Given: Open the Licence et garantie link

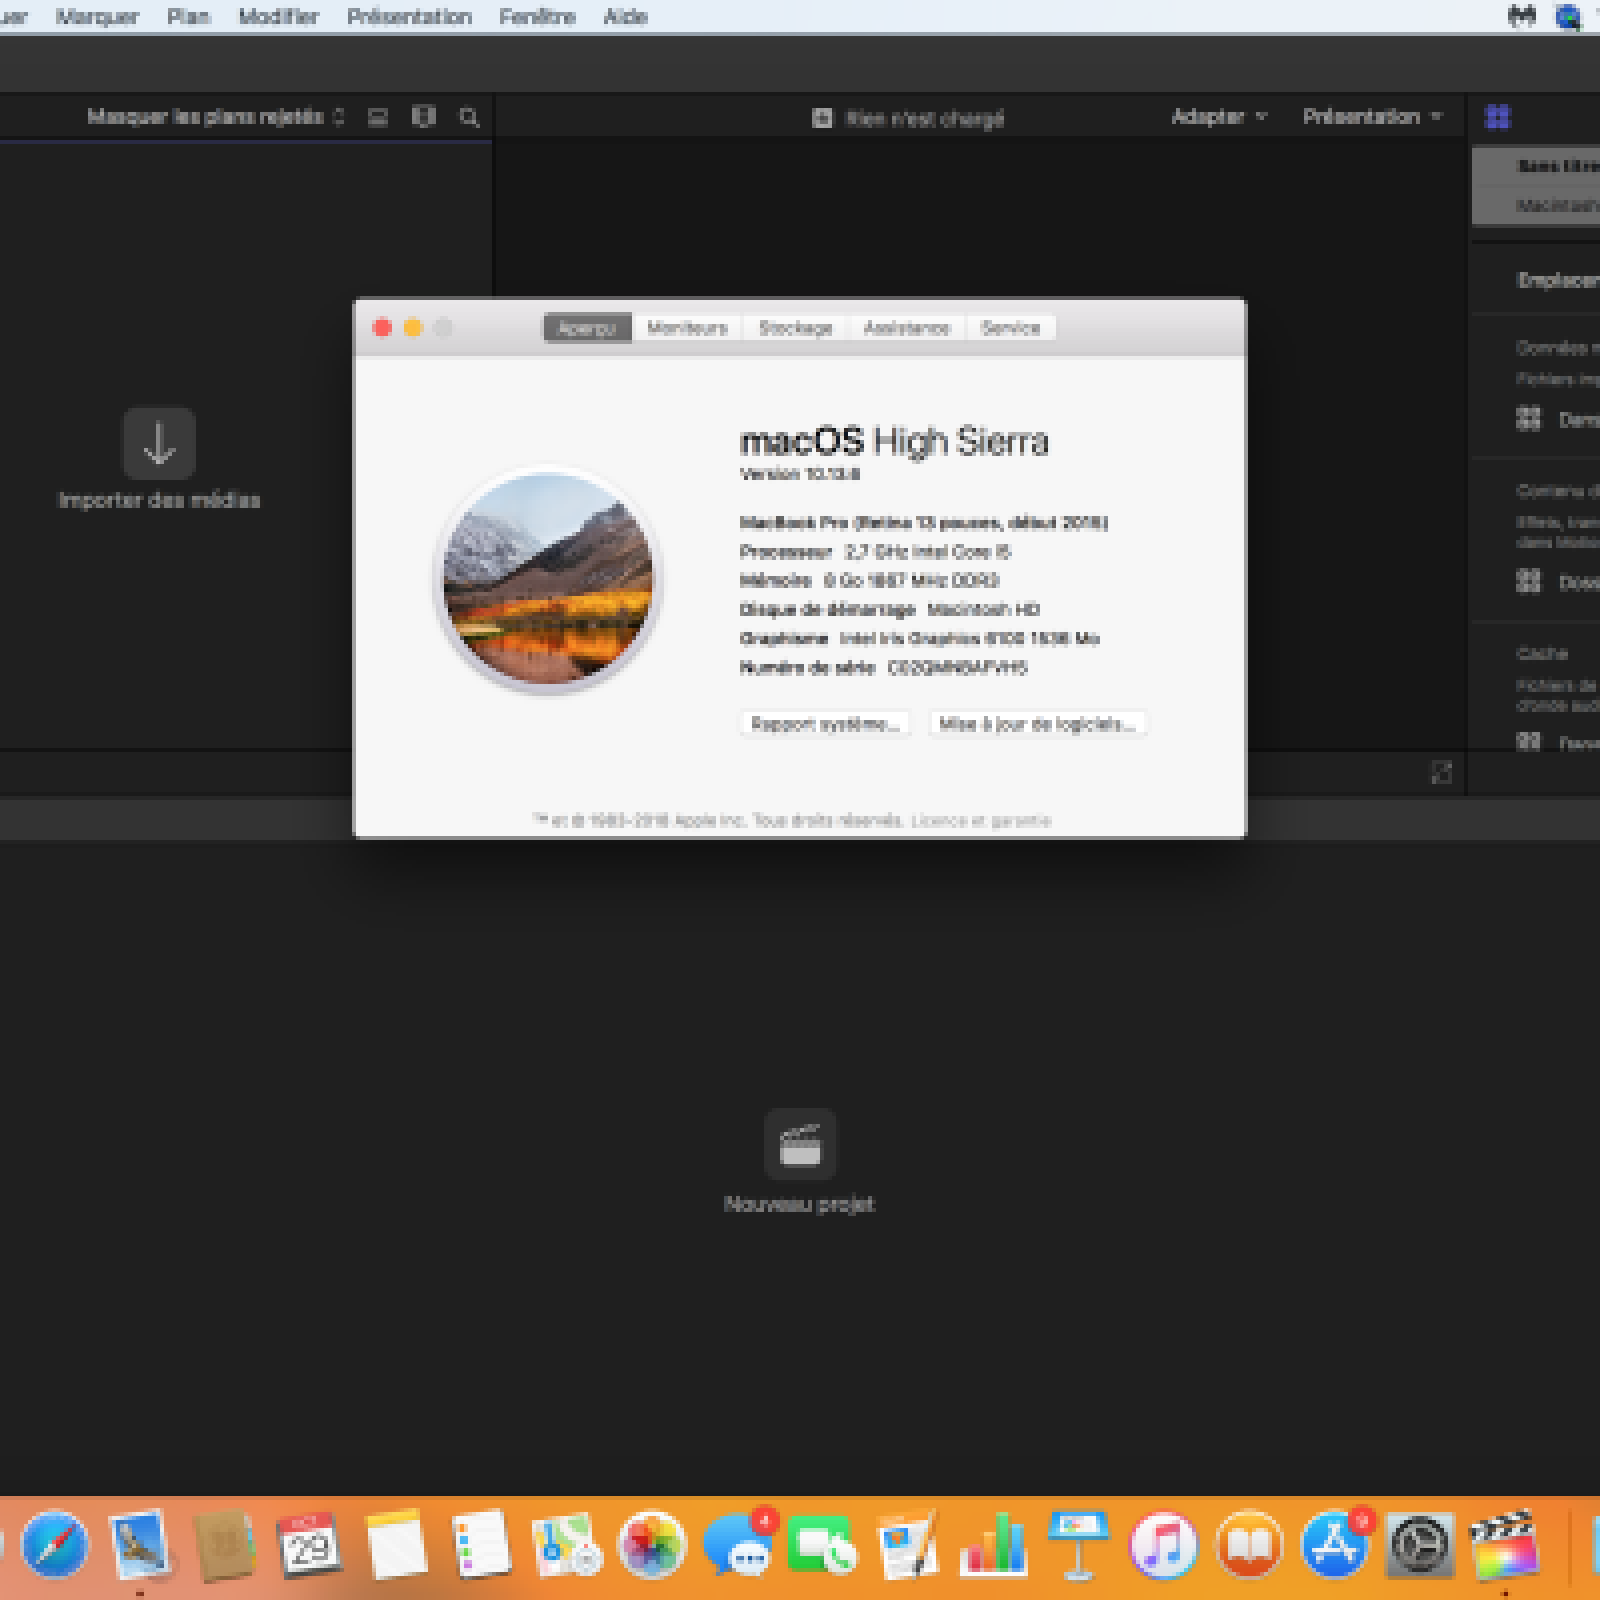Looking at the screenshot, I should (981, 821).
